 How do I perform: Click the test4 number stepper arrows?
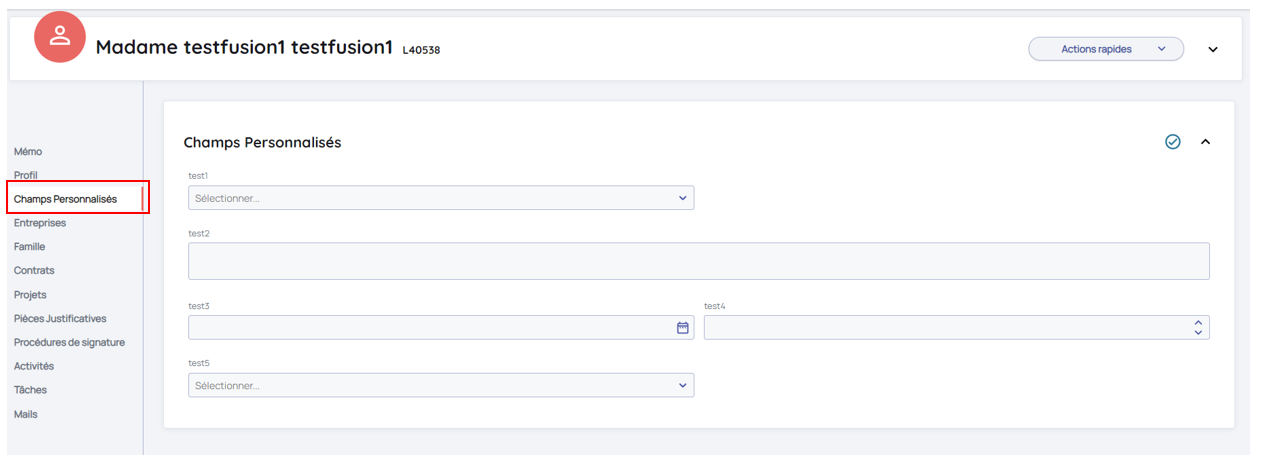click(1198, 327)
